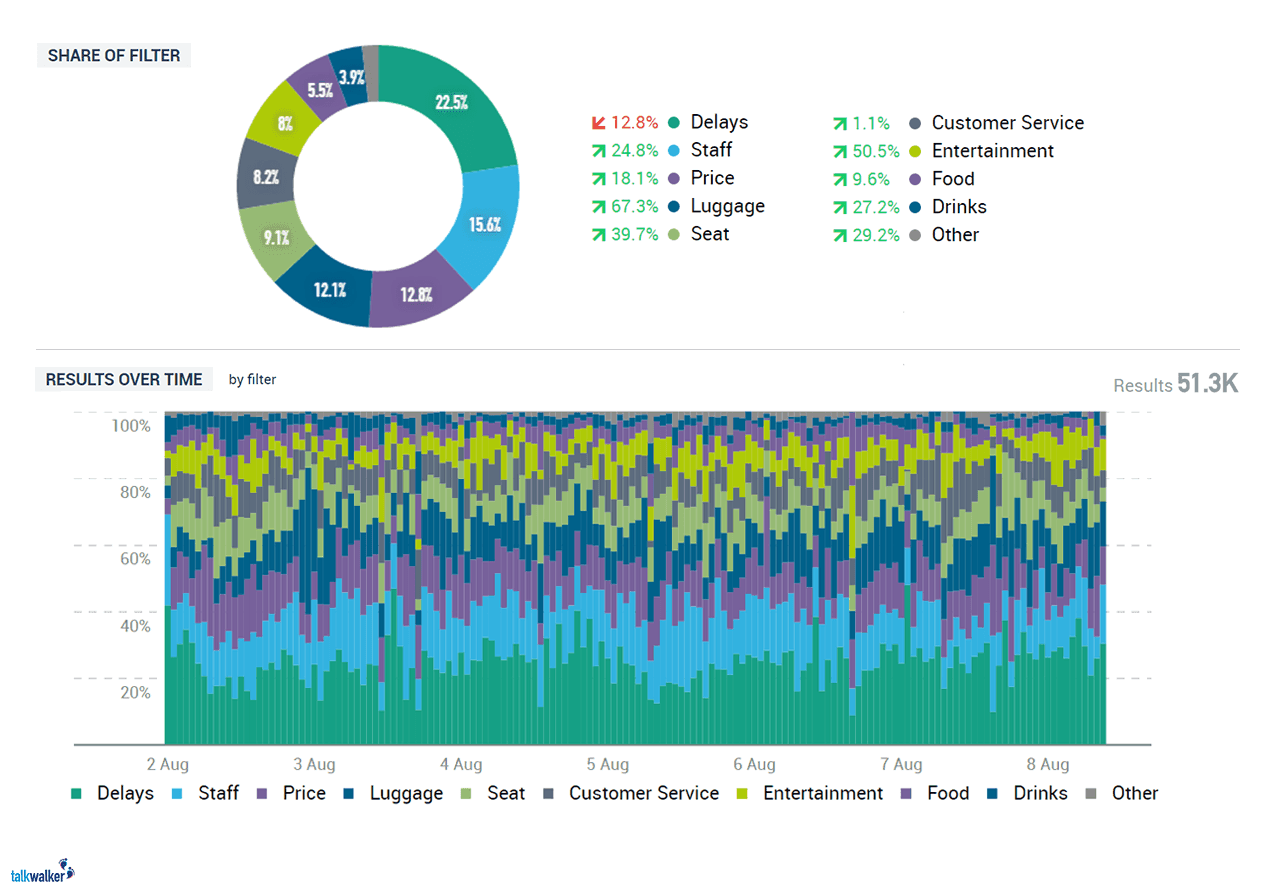
Task: Select the RESULTS OVER TIME panel header
Action: pyautogui.click(x=123, y=379)
